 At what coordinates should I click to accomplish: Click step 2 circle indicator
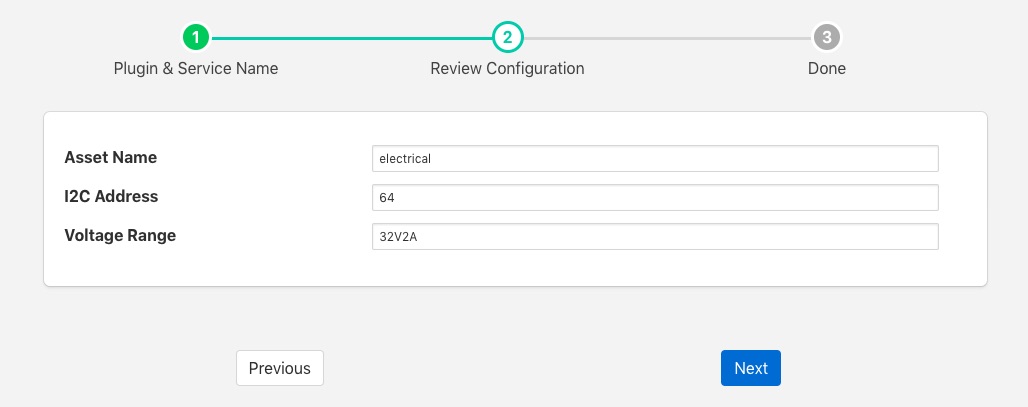[507, 38]
